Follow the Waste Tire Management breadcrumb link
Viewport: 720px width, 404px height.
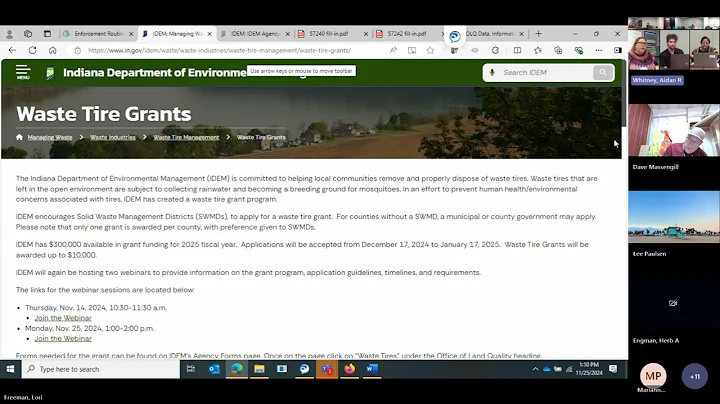[186, 137]
